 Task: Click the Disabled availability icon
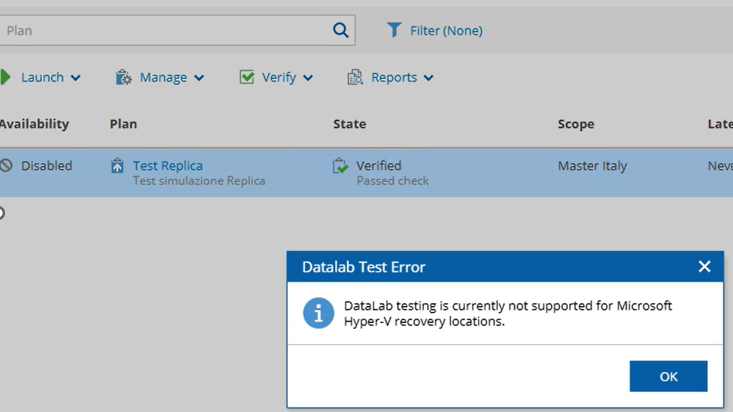tap(6, 166)
